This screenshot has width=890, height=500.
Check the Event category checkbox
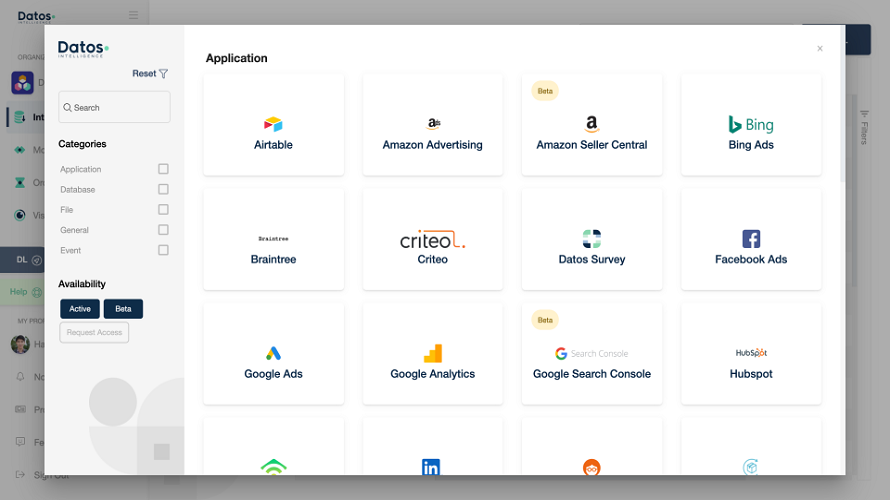tap(163, 250)
